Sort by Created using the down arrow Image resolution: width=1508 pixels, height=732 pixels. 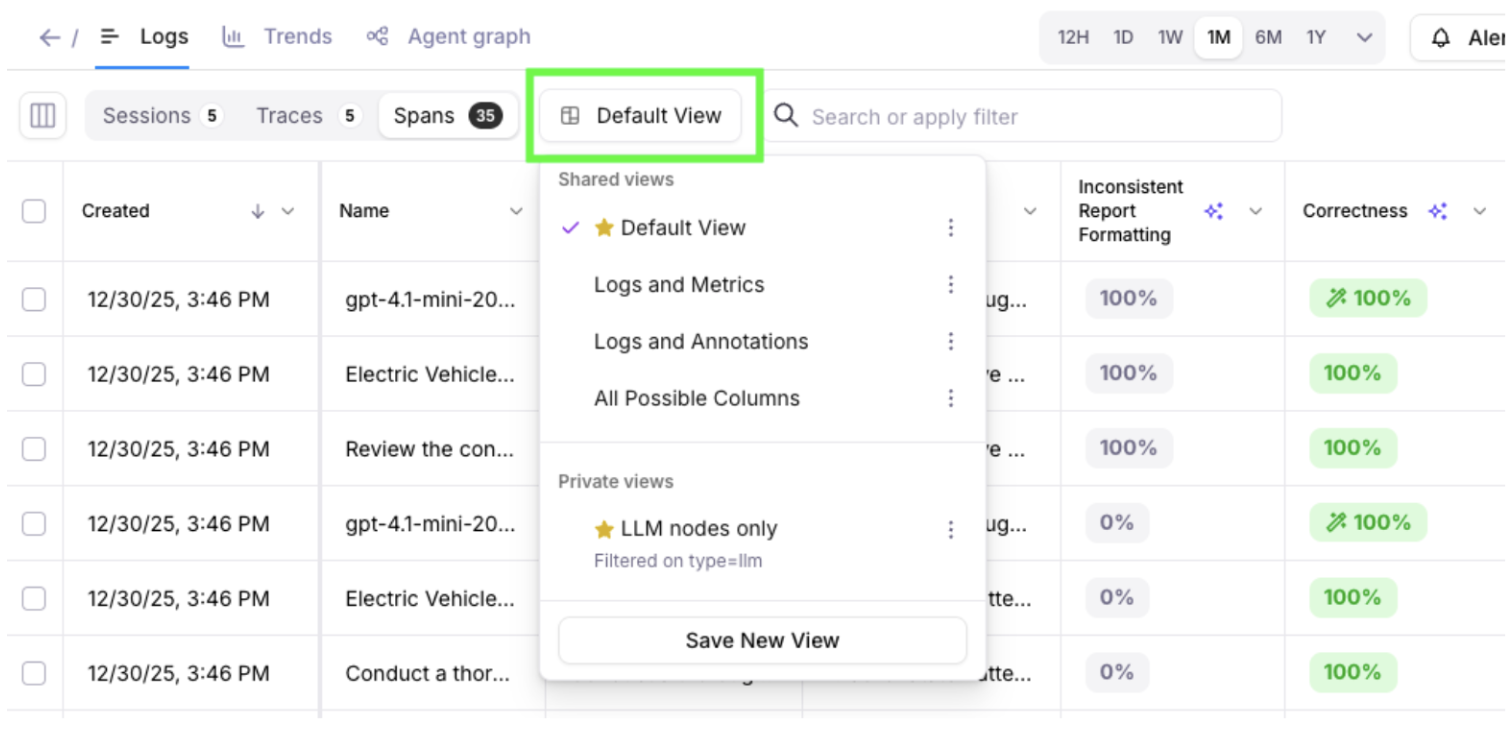click(258, 211)
